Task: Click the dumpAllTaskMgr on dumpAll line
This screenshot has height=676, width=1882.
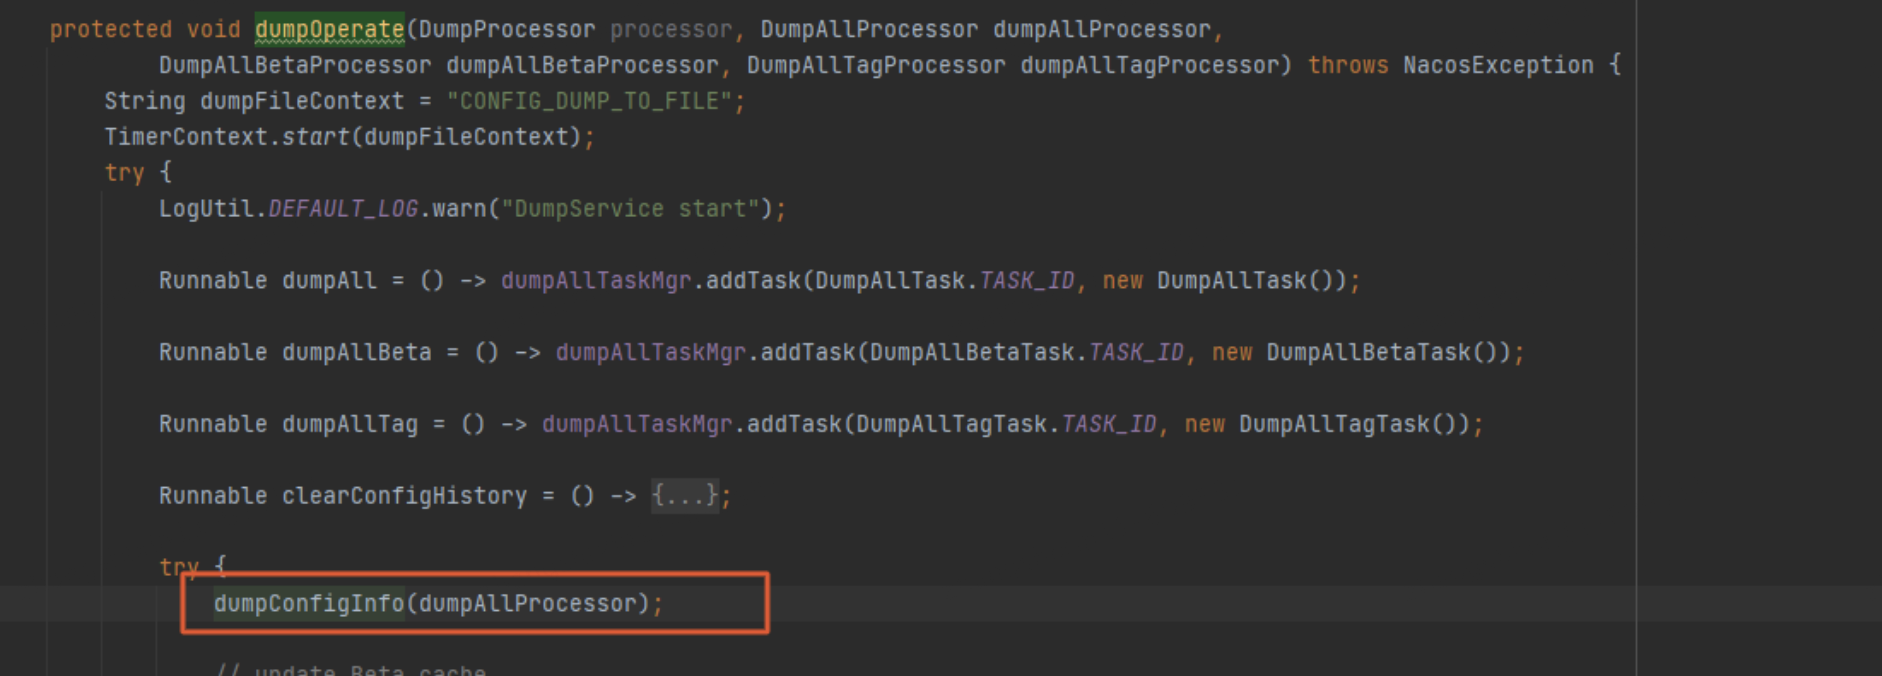Action: tap(596, 280)
